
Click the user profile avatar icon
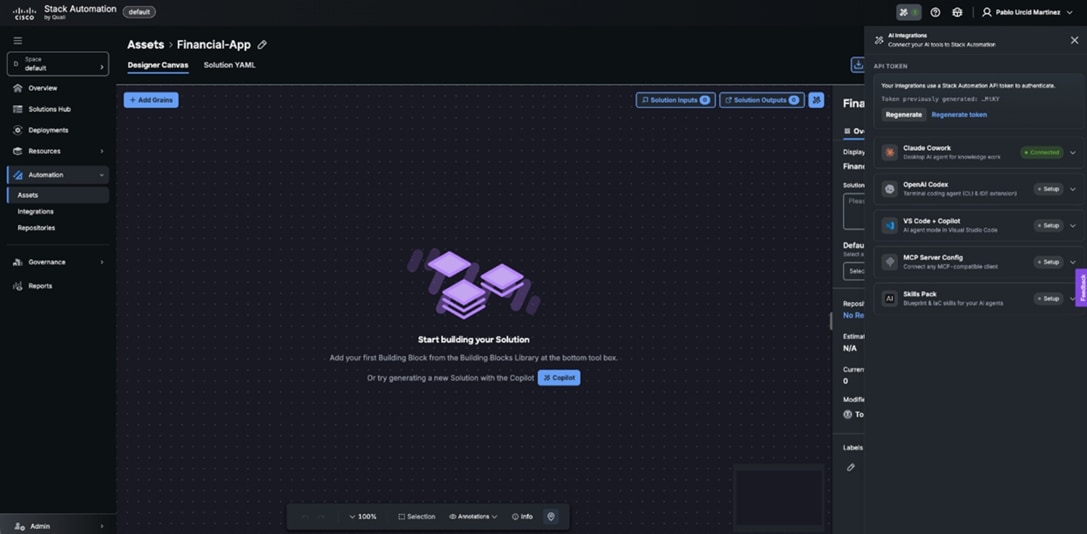(986, 12)
